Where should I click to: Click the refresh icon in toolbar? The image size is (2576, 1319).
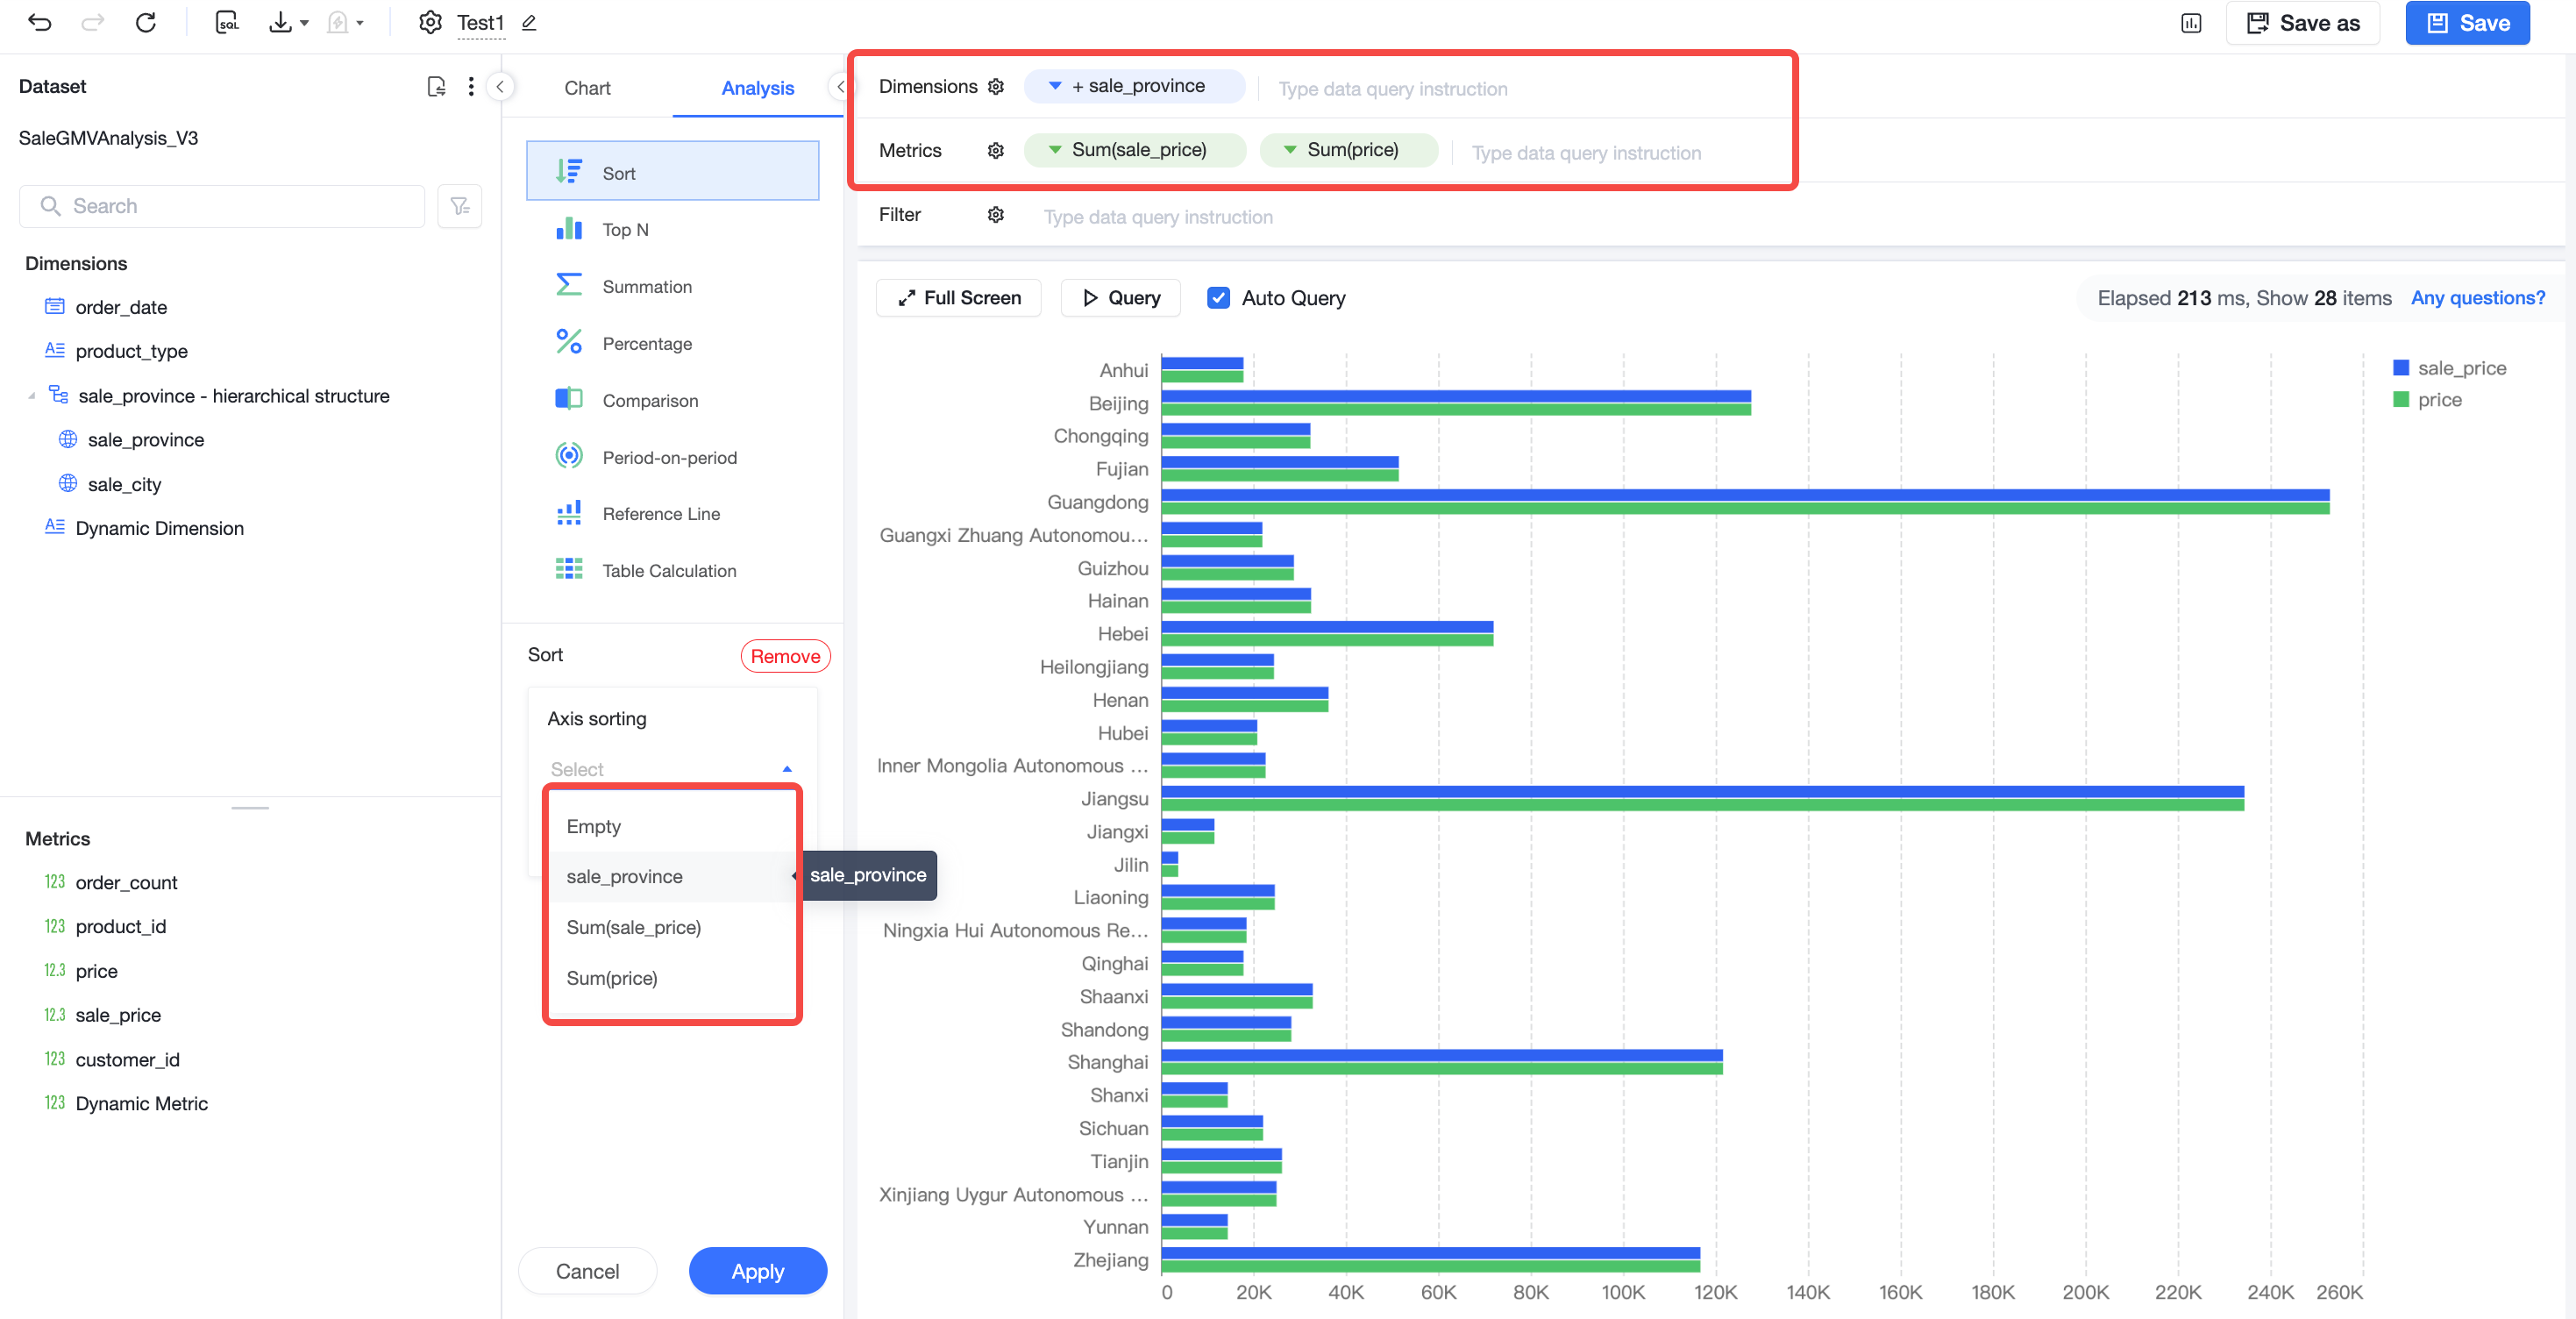146,22
